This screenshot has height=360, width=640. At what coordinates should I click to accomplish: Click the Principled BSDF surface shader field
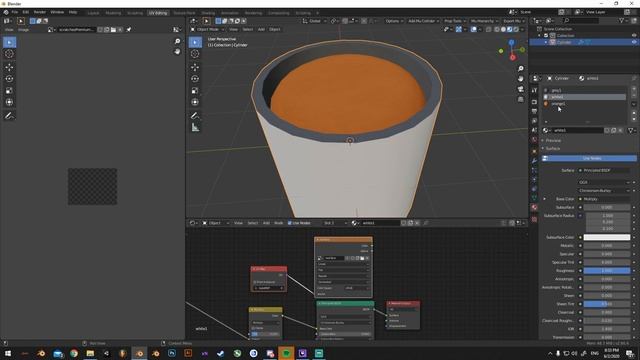click(x=604, y=170)
